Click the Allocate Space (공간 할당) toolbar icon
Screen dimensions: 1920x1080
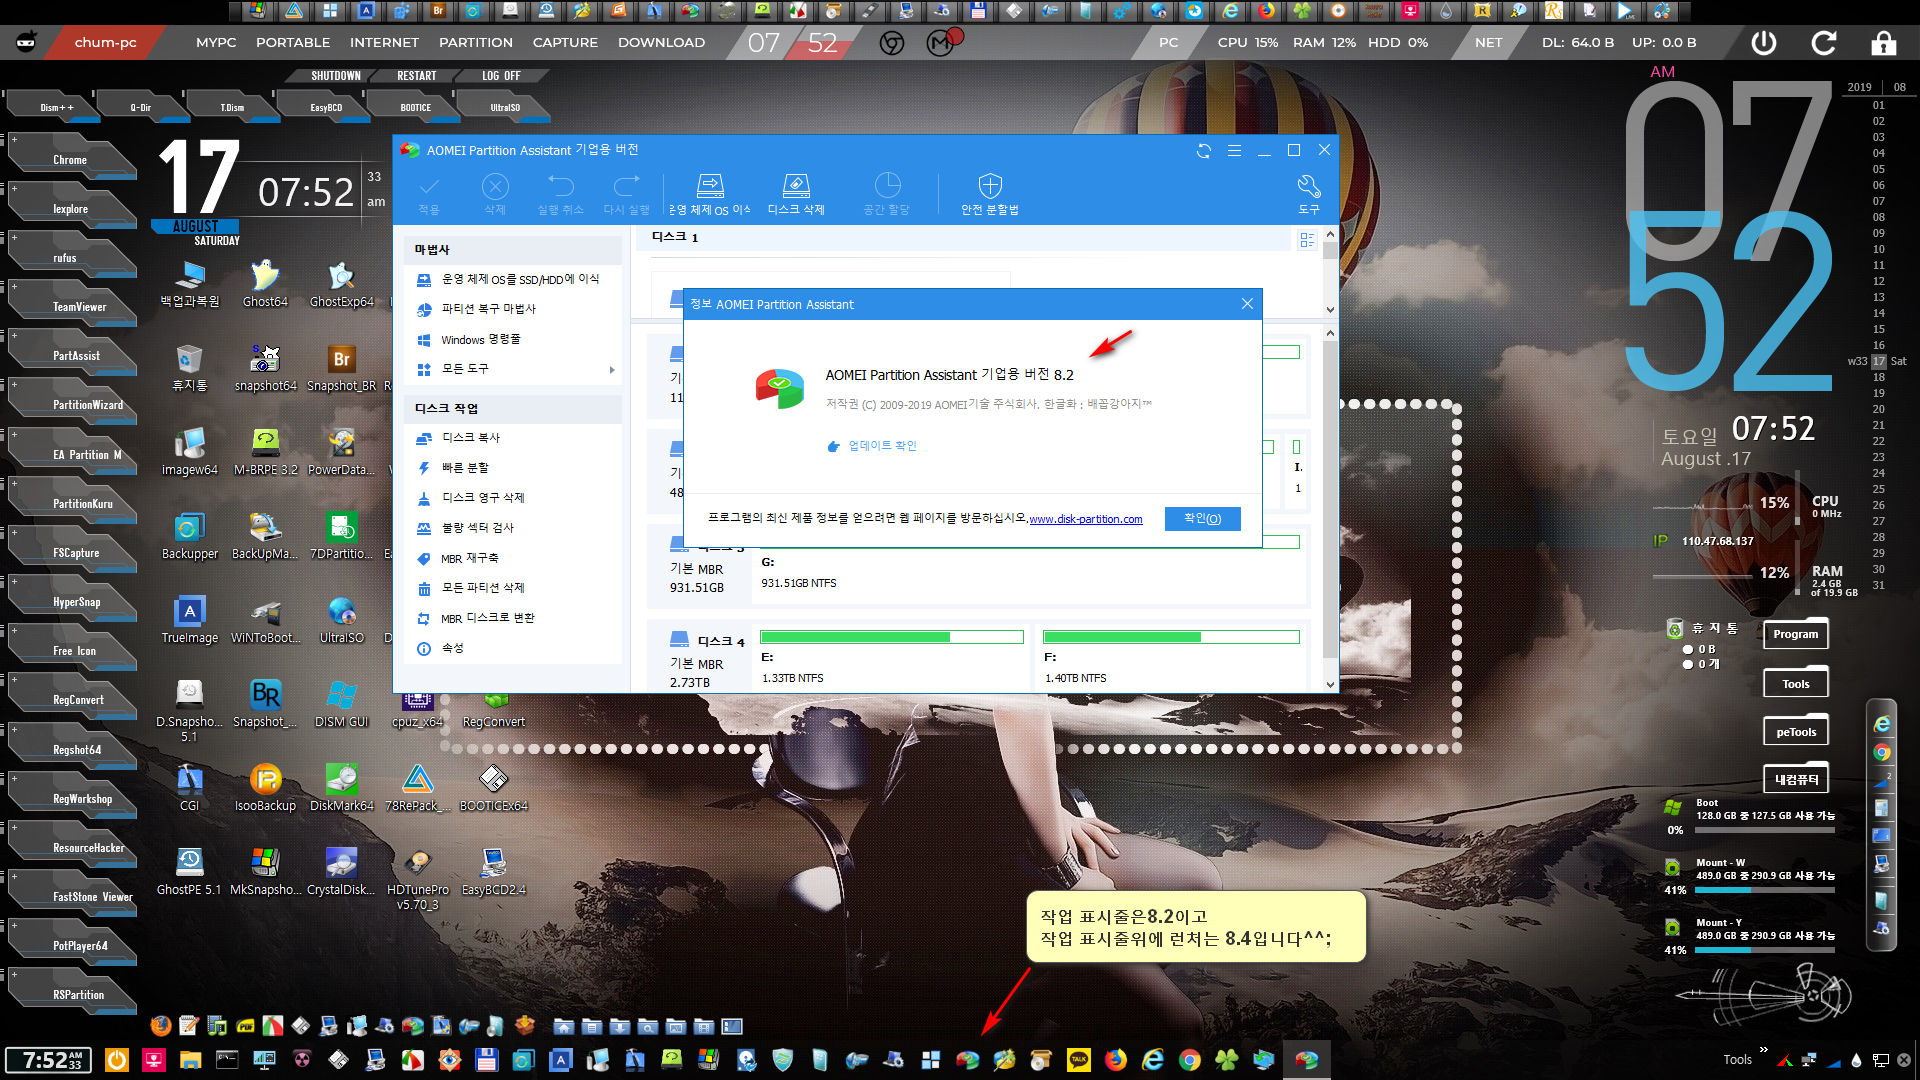pos(887,193)
